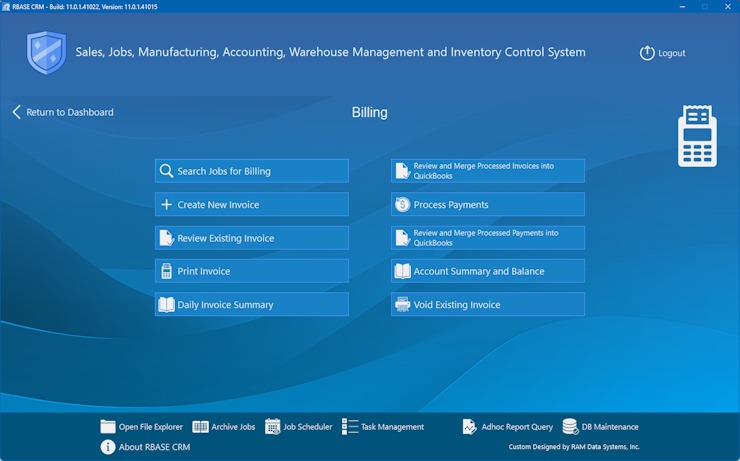Screen dimensions: 740x461
Task: Click the Archive Jobs cabinet icon
Action: pyautogui.click(x=200, y=427)
